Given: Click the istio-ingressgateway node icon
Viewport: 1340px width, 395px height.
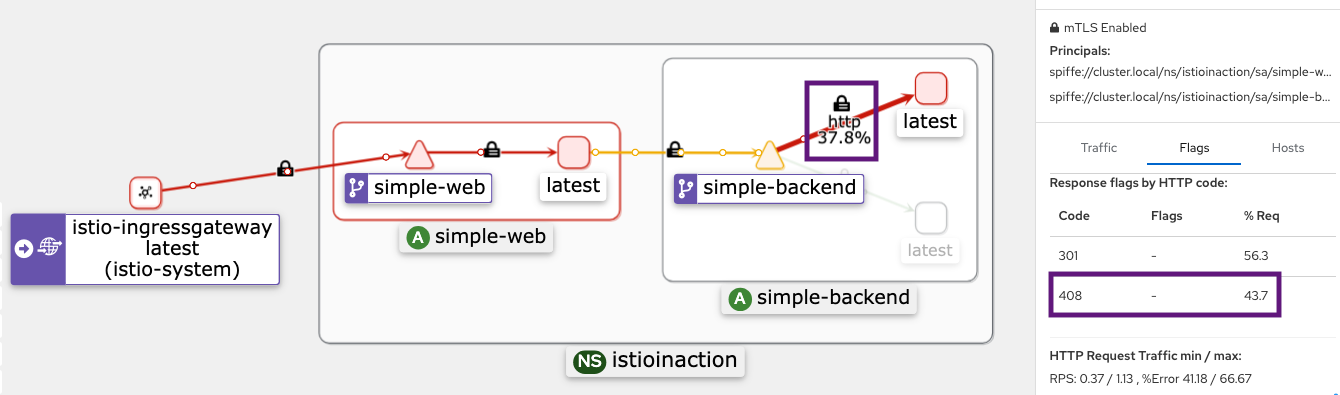Looking at the screenshot, I should click(x=145, y=192).
